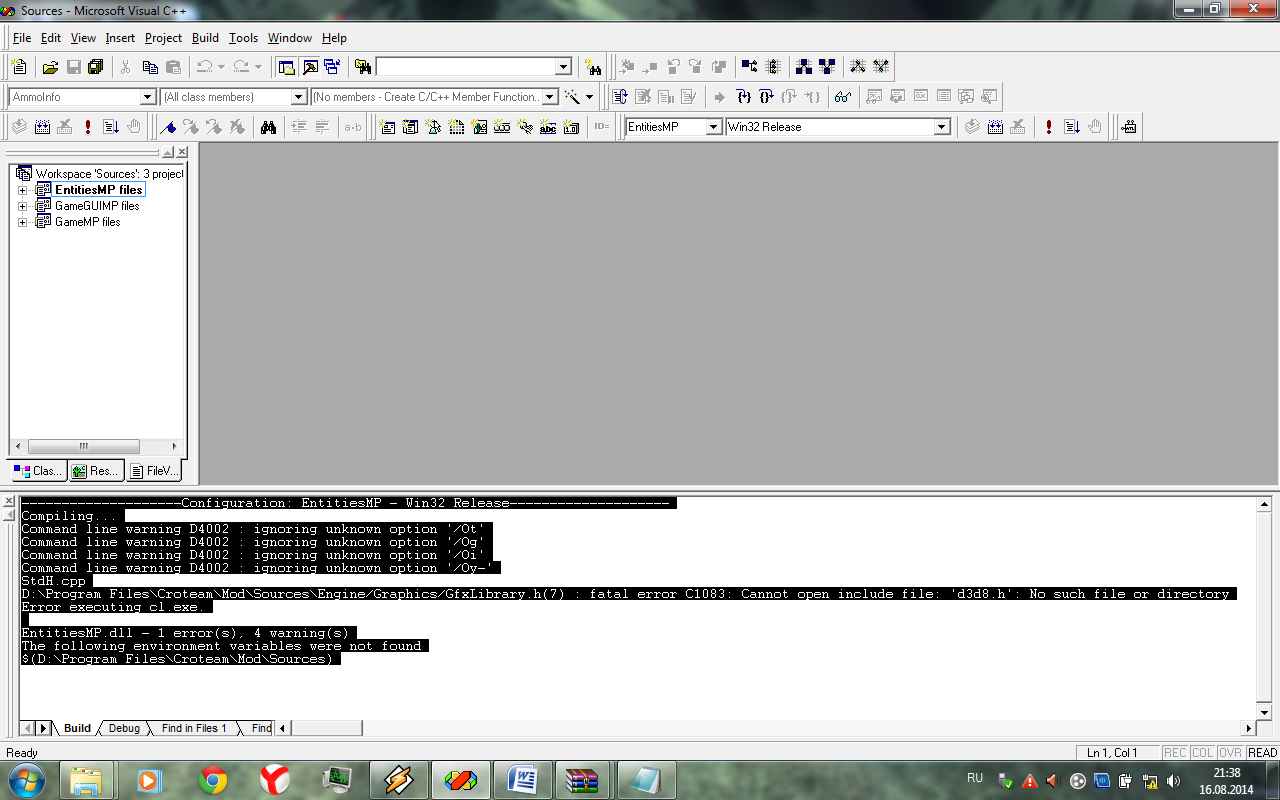Click the Go icon in left build minibar

[x=111, y=127]
